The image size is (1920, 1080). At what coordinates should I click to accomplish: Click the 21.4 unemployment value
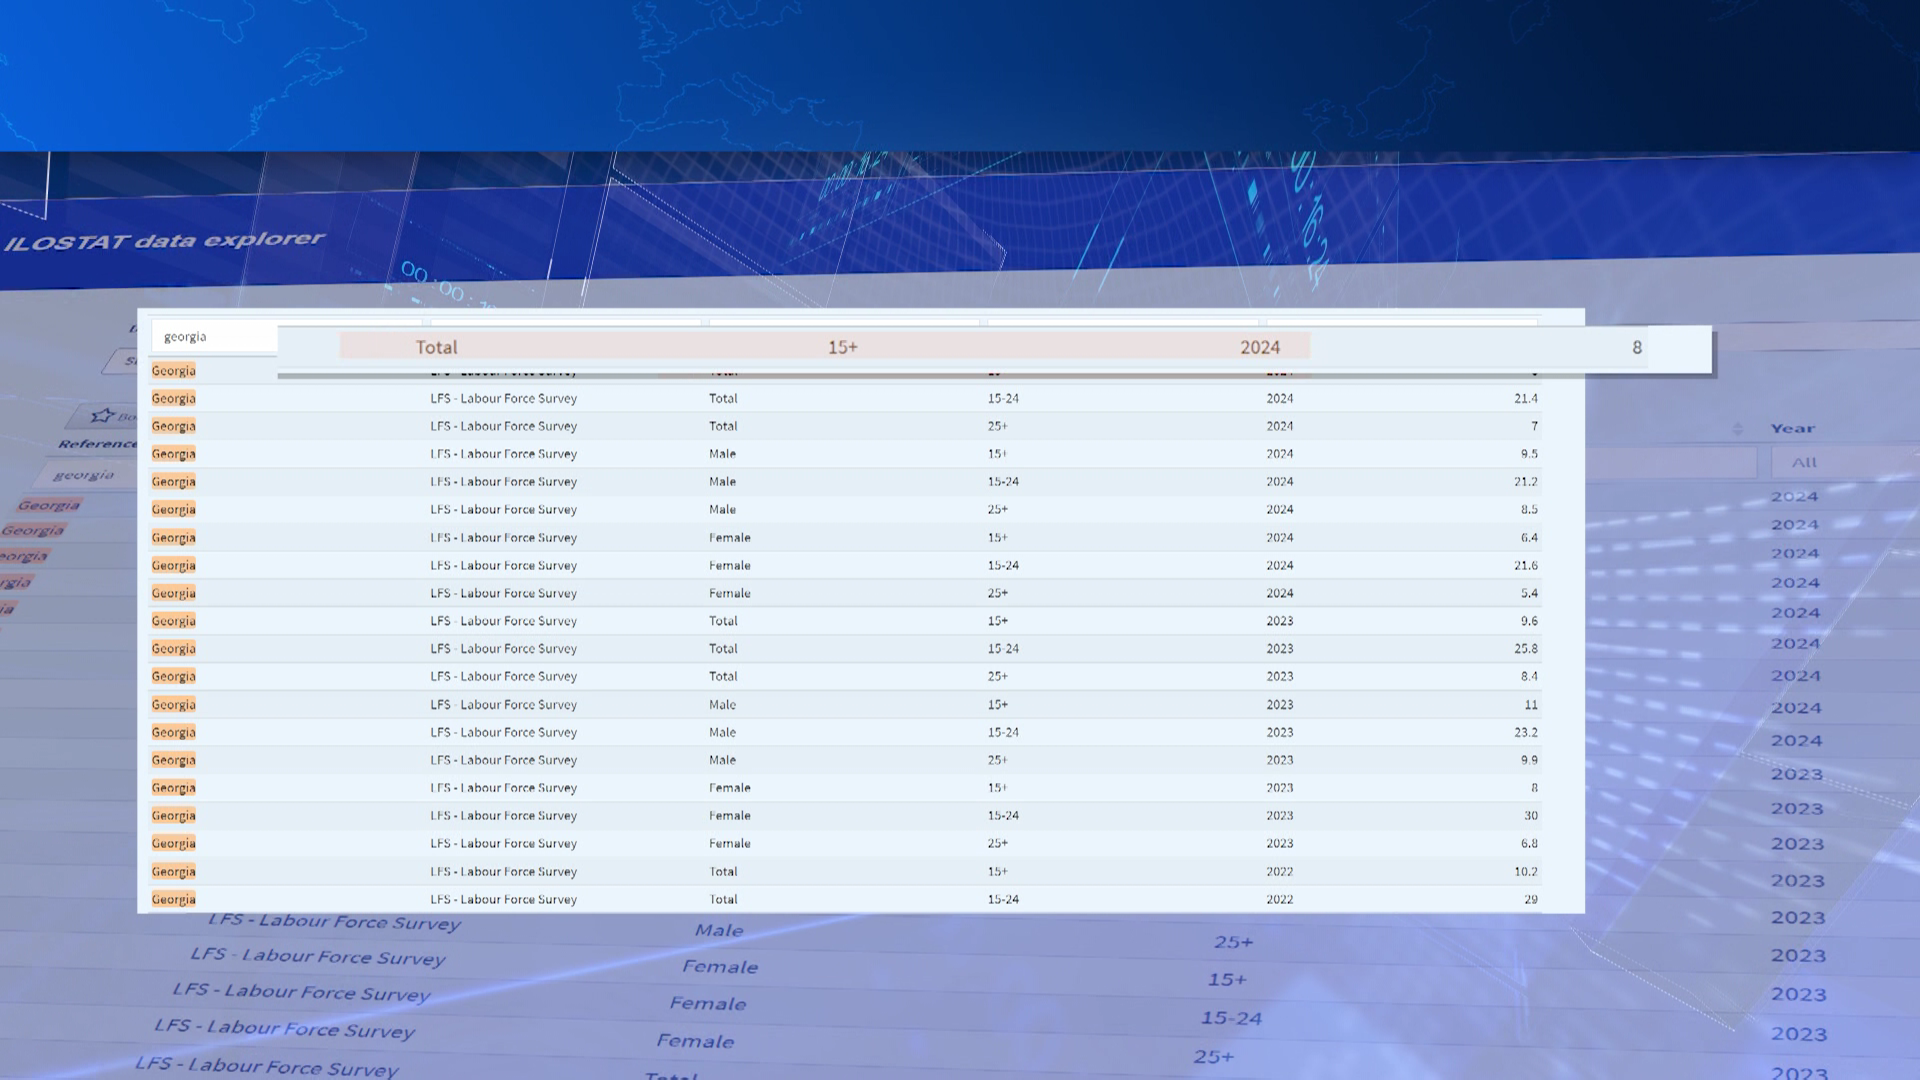tap(1525, 398)
